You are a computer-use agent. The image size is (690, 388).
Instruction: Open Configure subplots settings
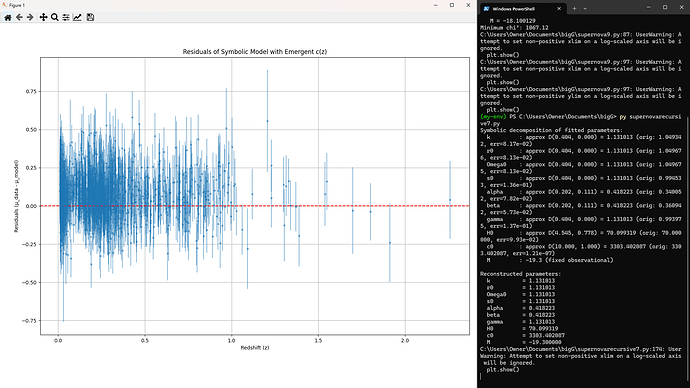click(x=66, y=17)
